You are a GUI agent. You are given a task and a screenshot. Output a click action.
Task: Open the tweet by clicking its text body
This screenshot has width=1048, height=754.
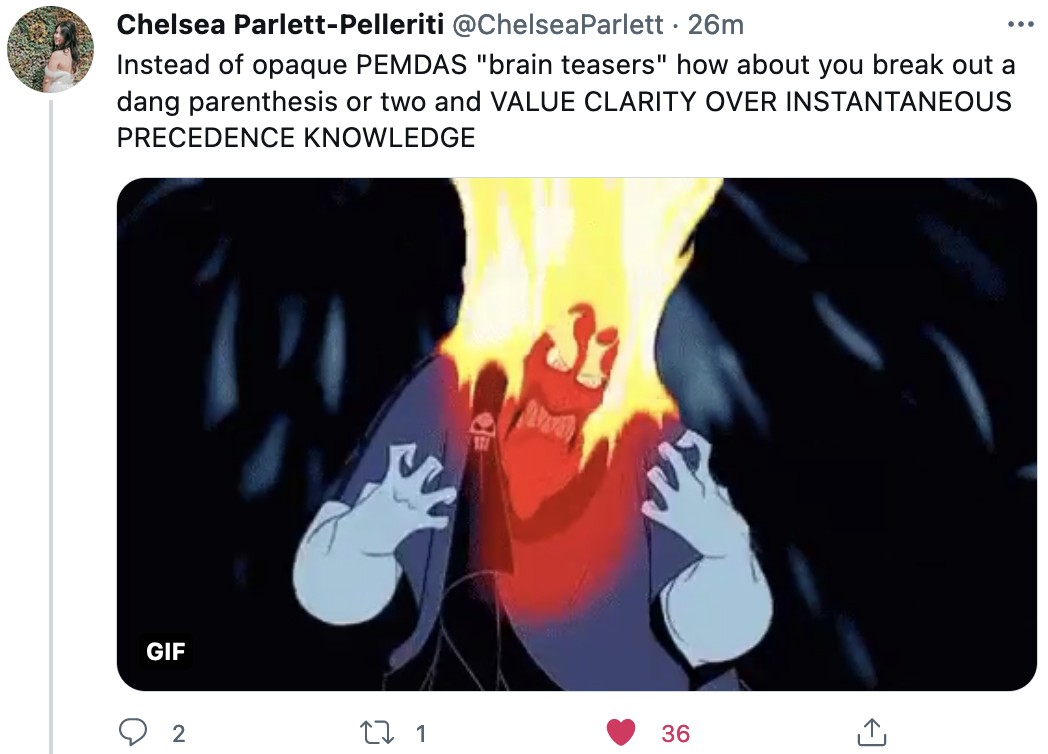[x=565, y=102]
